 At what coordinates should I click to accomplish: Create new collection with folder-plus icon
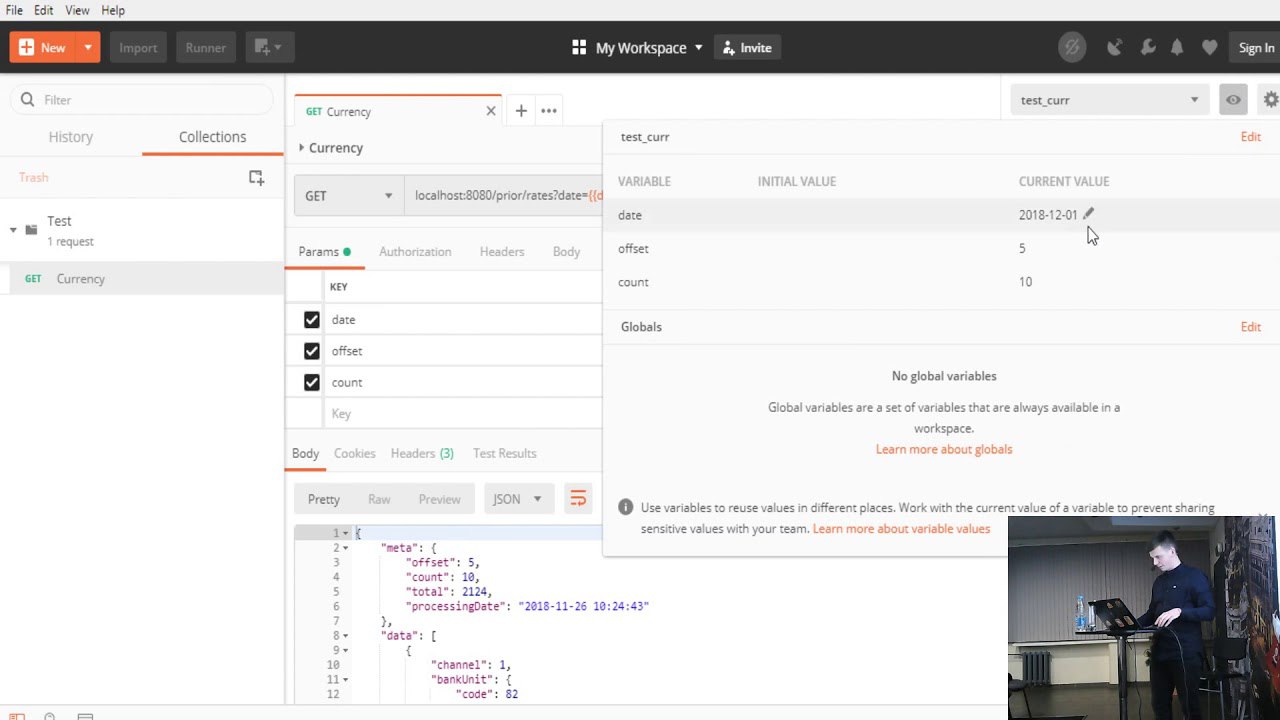tap(256, 177)
